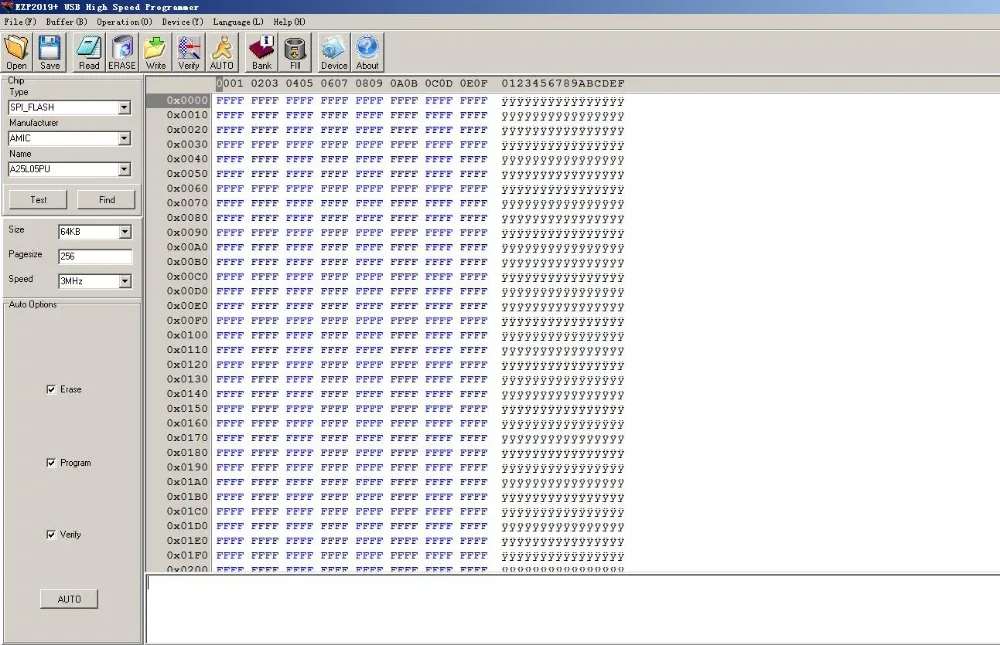Screen dimensions: 1000x645
Task: Save buffer using the Save icon
Action: [50, 52]
